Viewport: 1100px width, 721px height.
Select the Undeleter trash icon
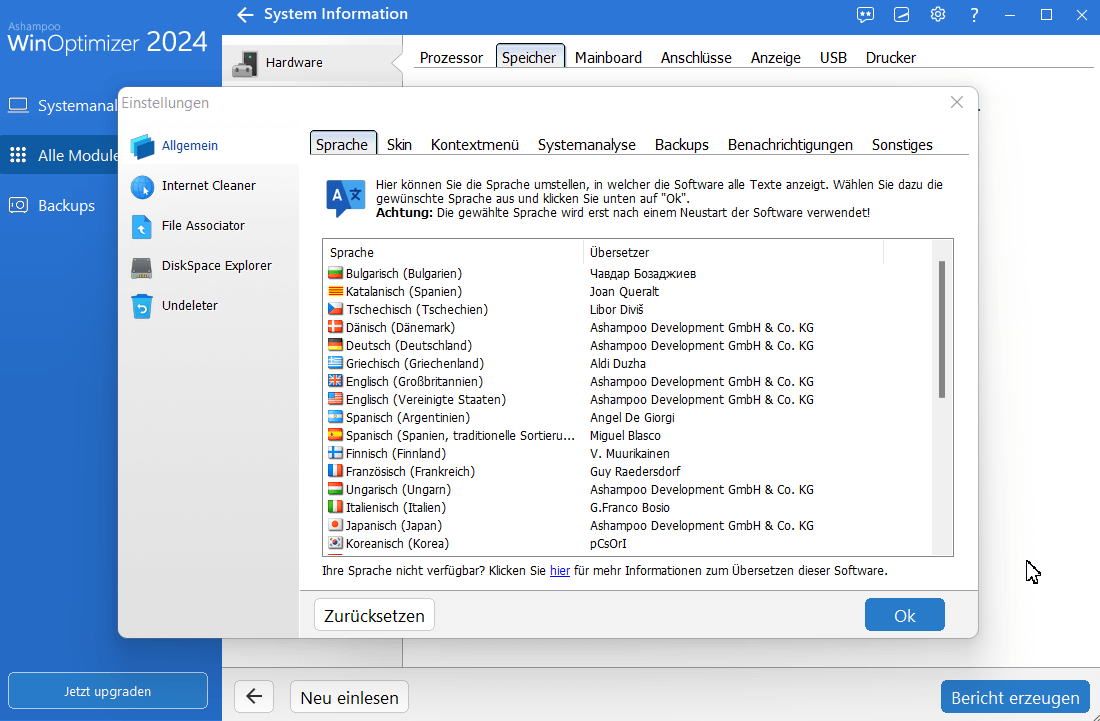[142, 306]
